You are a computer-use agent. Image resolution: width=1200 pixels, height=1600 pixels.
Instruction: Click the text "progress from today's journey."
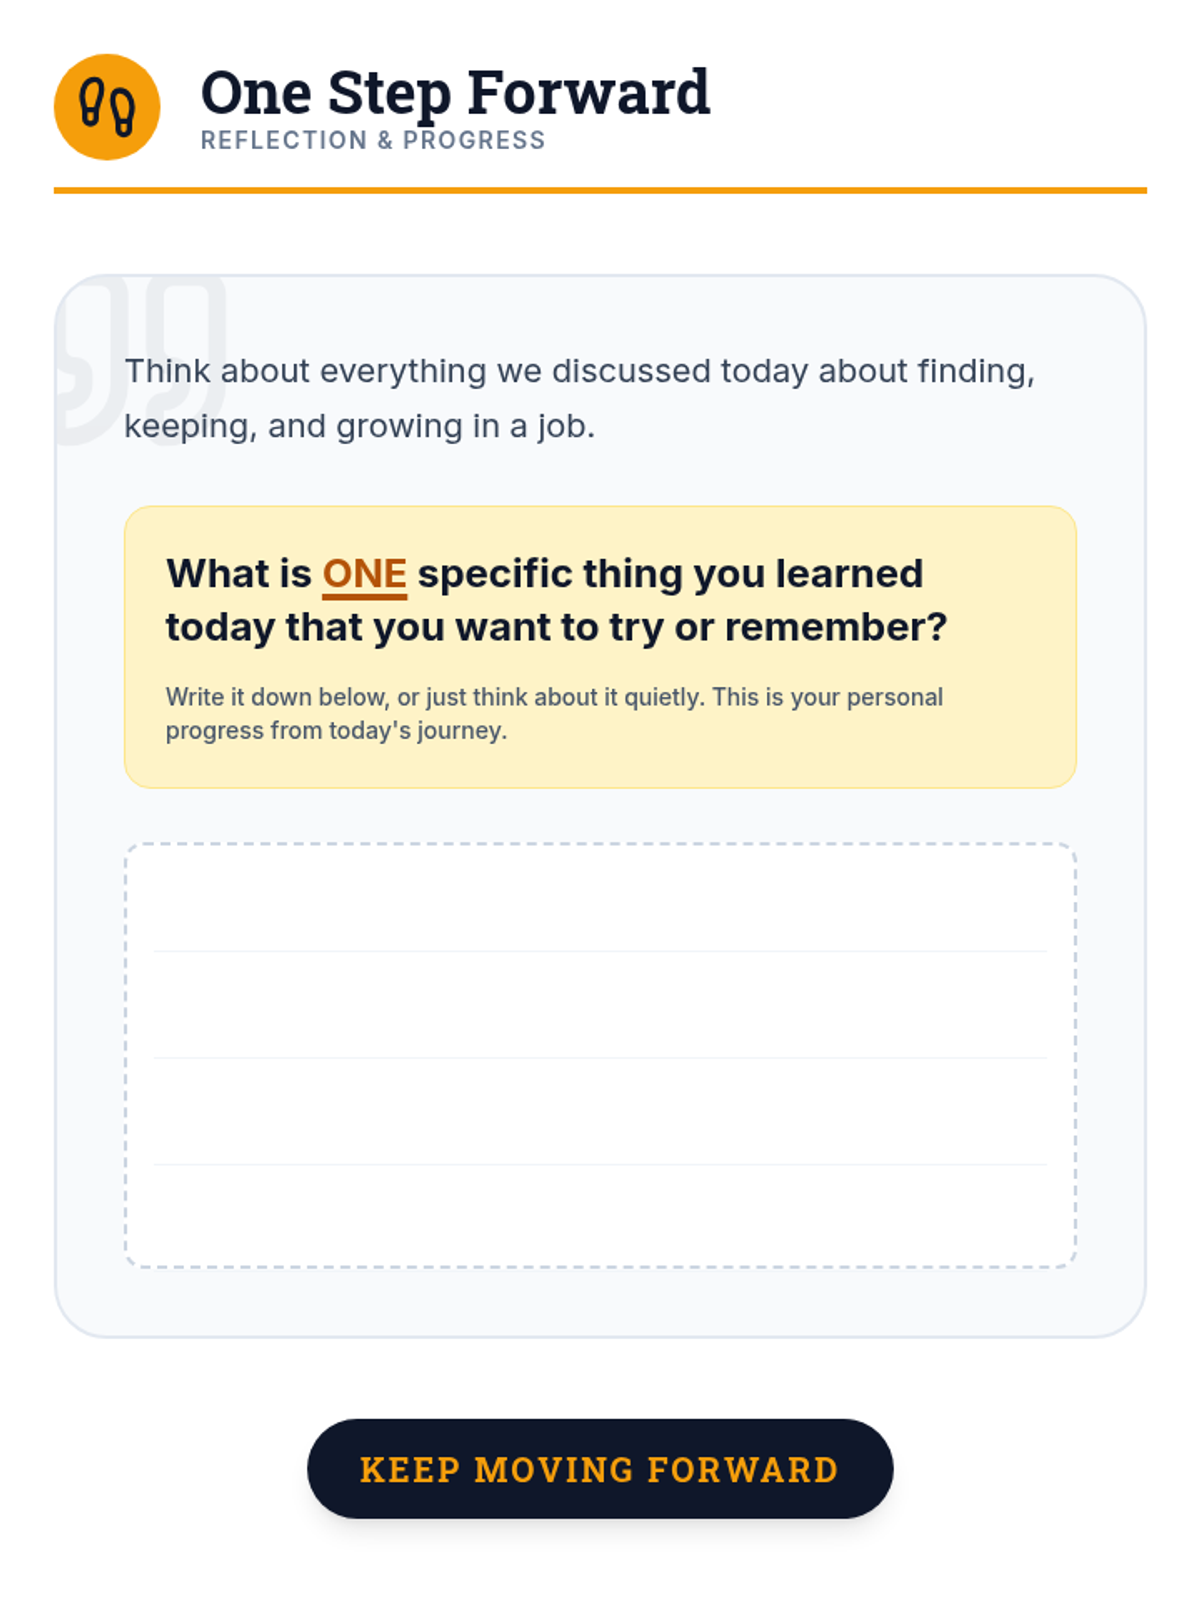(336, 731)
